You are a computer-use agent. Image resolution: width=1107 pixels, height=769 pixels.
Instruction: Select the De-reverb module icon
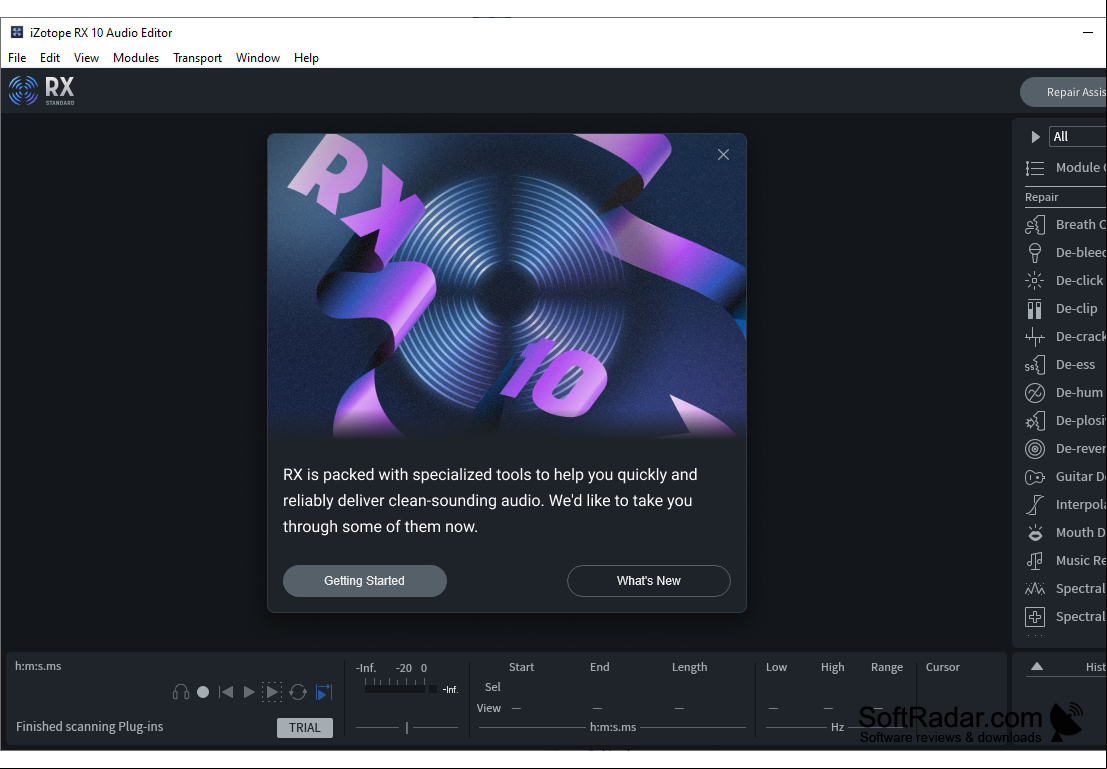tap(1035, 448)
